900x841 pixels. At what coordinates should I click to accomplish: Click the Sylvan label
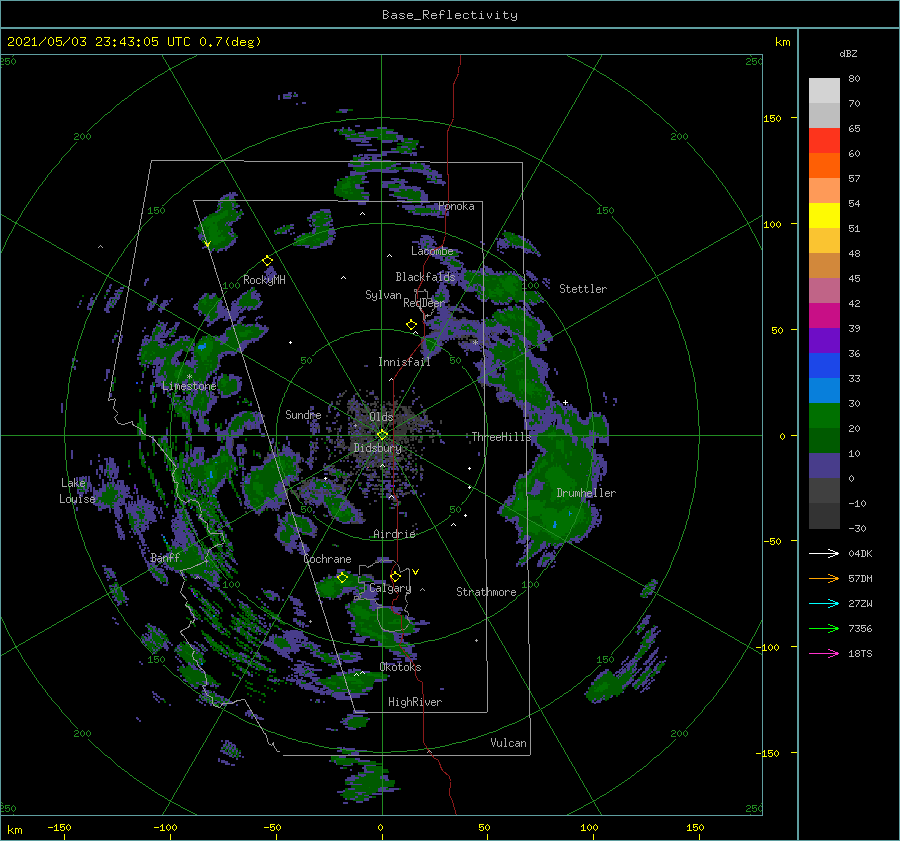pyautogui.click(x=383, y=295)
